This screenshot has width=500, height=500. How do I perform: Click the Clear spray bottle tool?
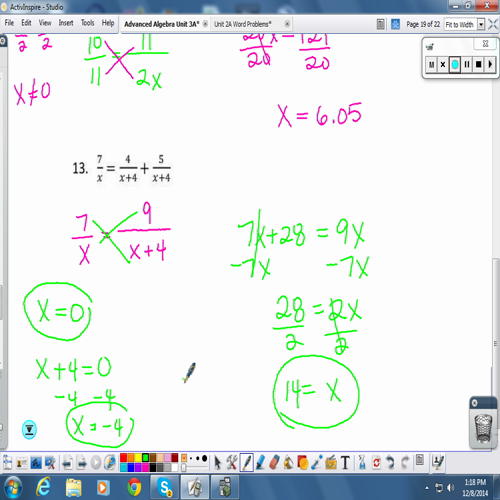point(362,463)
